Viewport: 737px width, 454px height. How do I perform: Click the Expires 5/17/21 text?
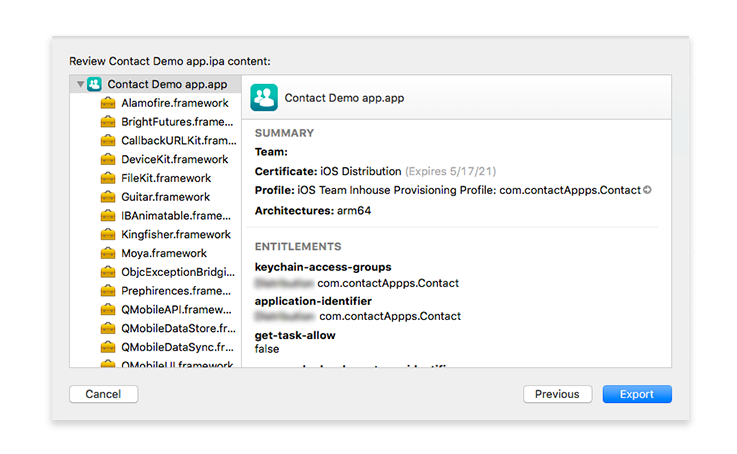pyautogui.click(x=450, y=171)
